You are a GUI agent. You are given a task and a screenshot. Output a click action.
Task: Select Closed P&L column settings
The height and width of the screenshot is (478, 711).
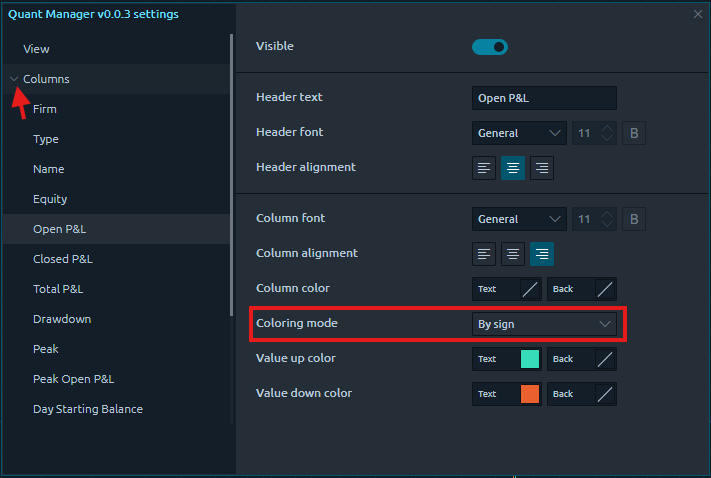(62, 259)
